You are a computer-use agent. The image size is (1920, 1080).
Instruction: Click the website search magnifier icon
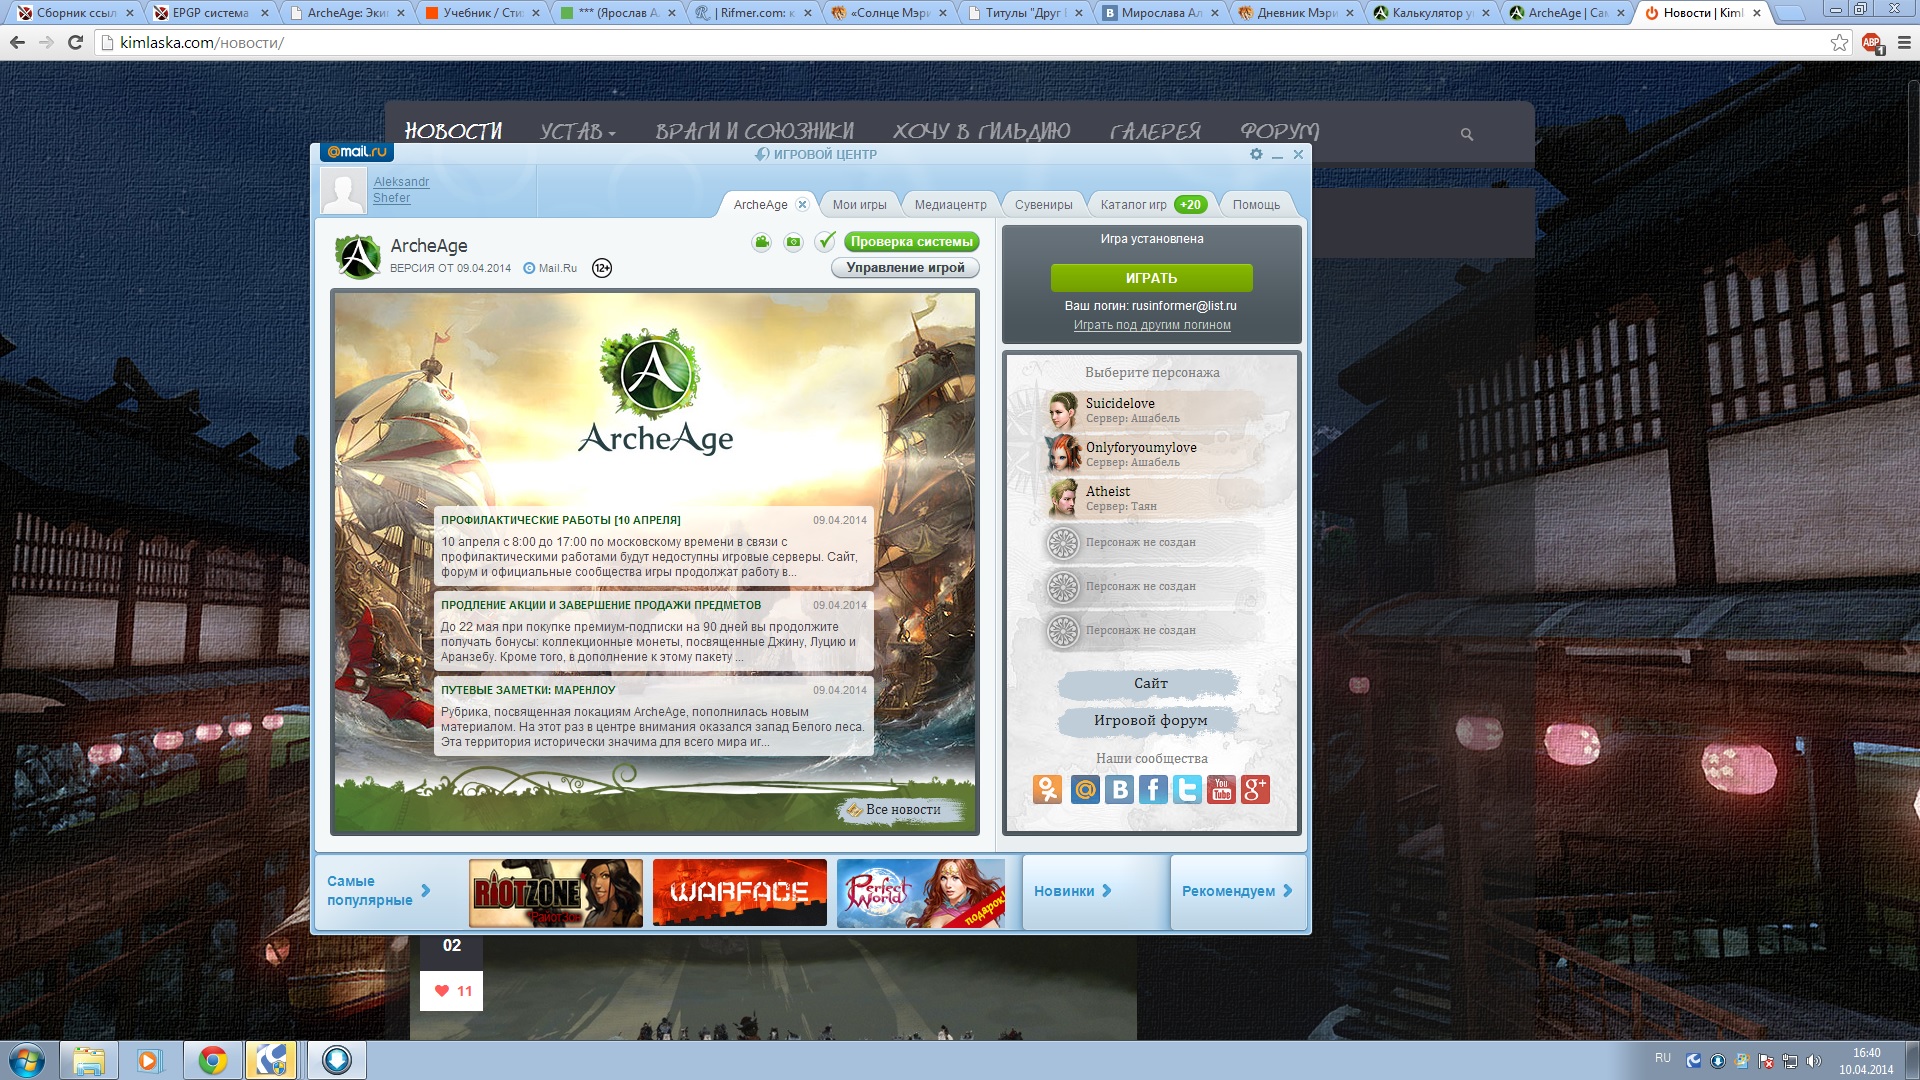1467,134
